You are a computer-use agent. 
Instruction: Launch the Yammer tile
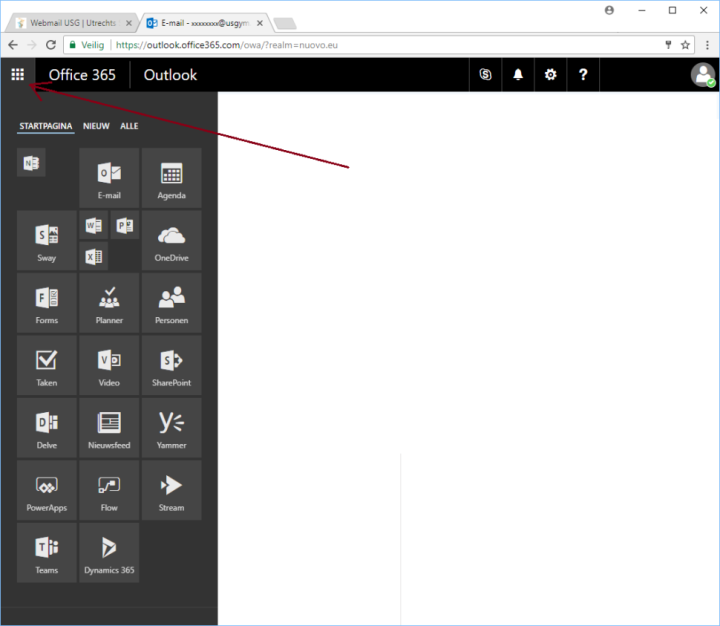pyautogui.click(x=171, y=428)
